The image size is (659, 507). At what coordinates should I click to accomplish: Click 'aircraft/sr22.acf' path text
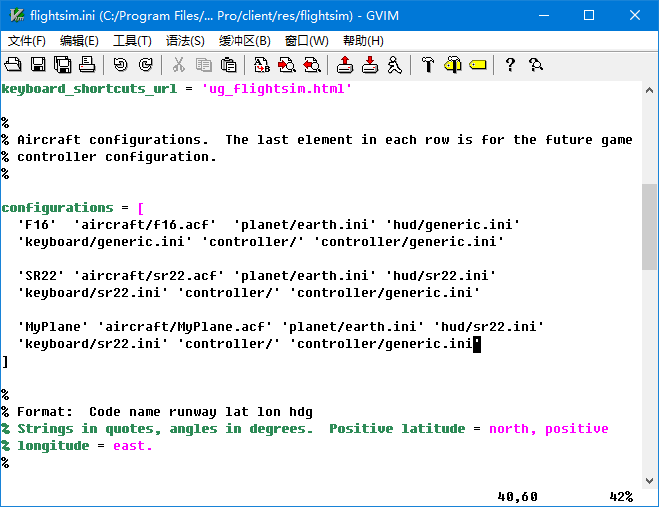tap(149, 275)
